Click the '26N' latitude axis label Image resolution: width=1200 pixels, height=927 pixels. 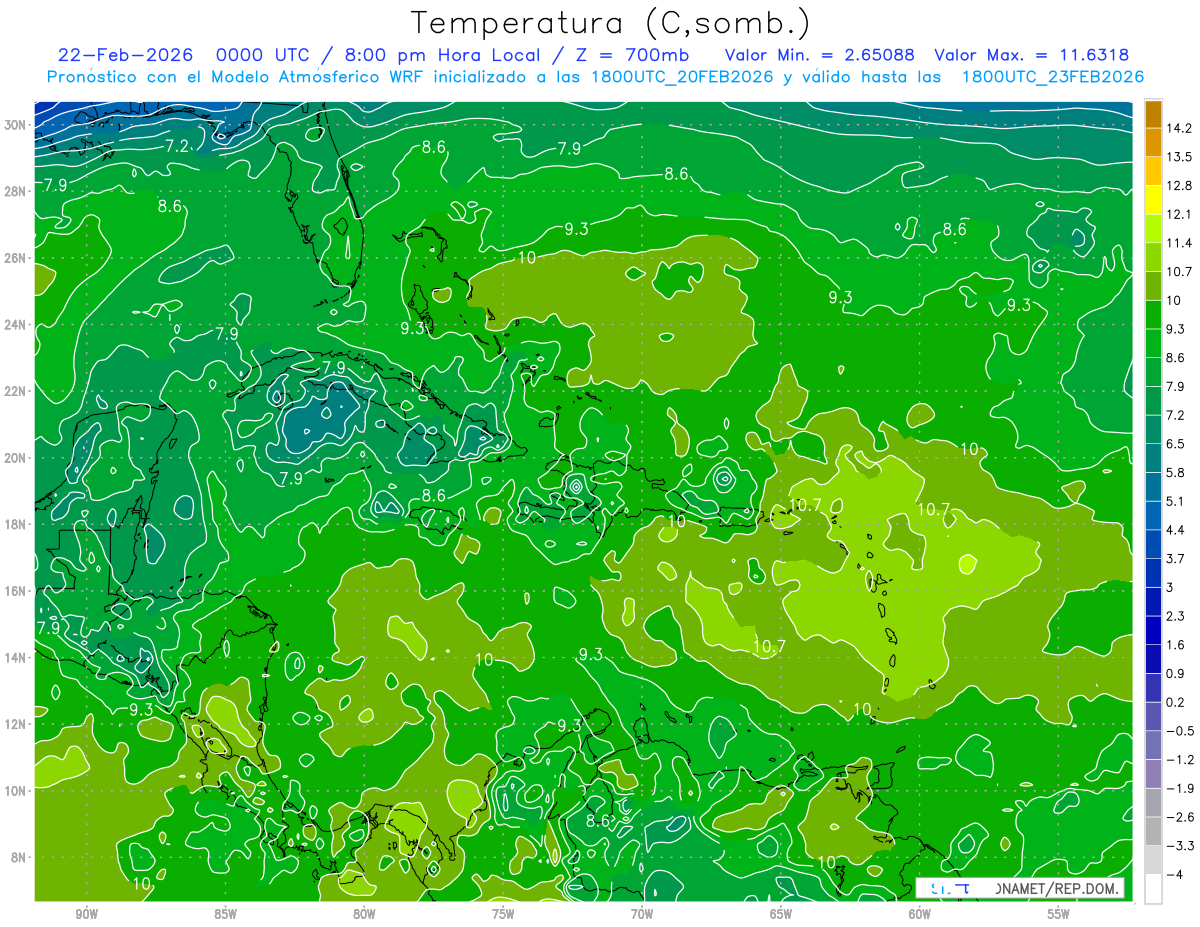pyautogui.click(x=16, y=258)
